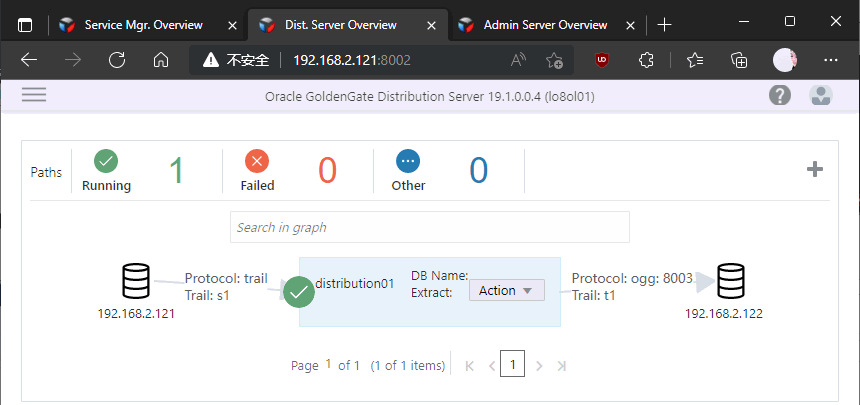Click the browser address bar URL

(351, 60)
